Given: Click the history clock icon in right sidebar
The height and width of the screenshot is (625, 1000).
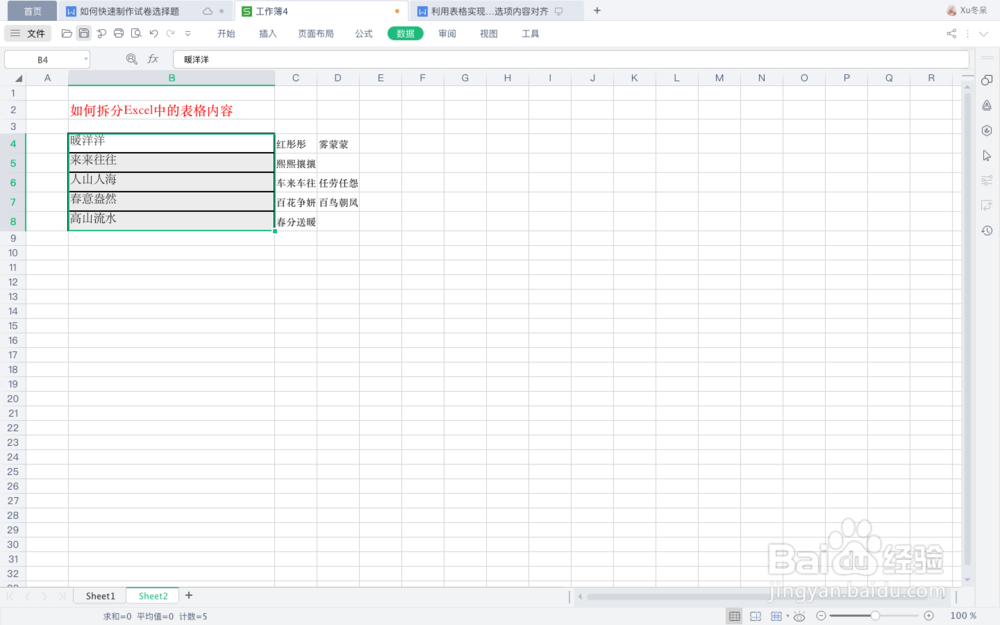Looking at the screenshot, I should click(x=986, y=231).
